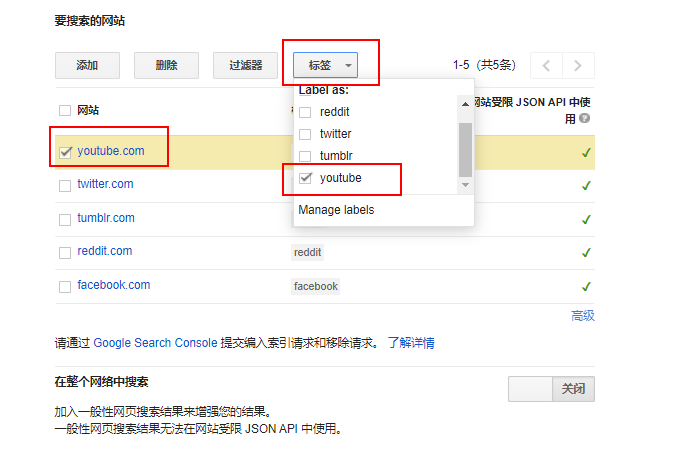Image resolution: width=698 pixels, height=453 pixels.
Task: Go to previous page of sites
Action: tap(547, 66)
